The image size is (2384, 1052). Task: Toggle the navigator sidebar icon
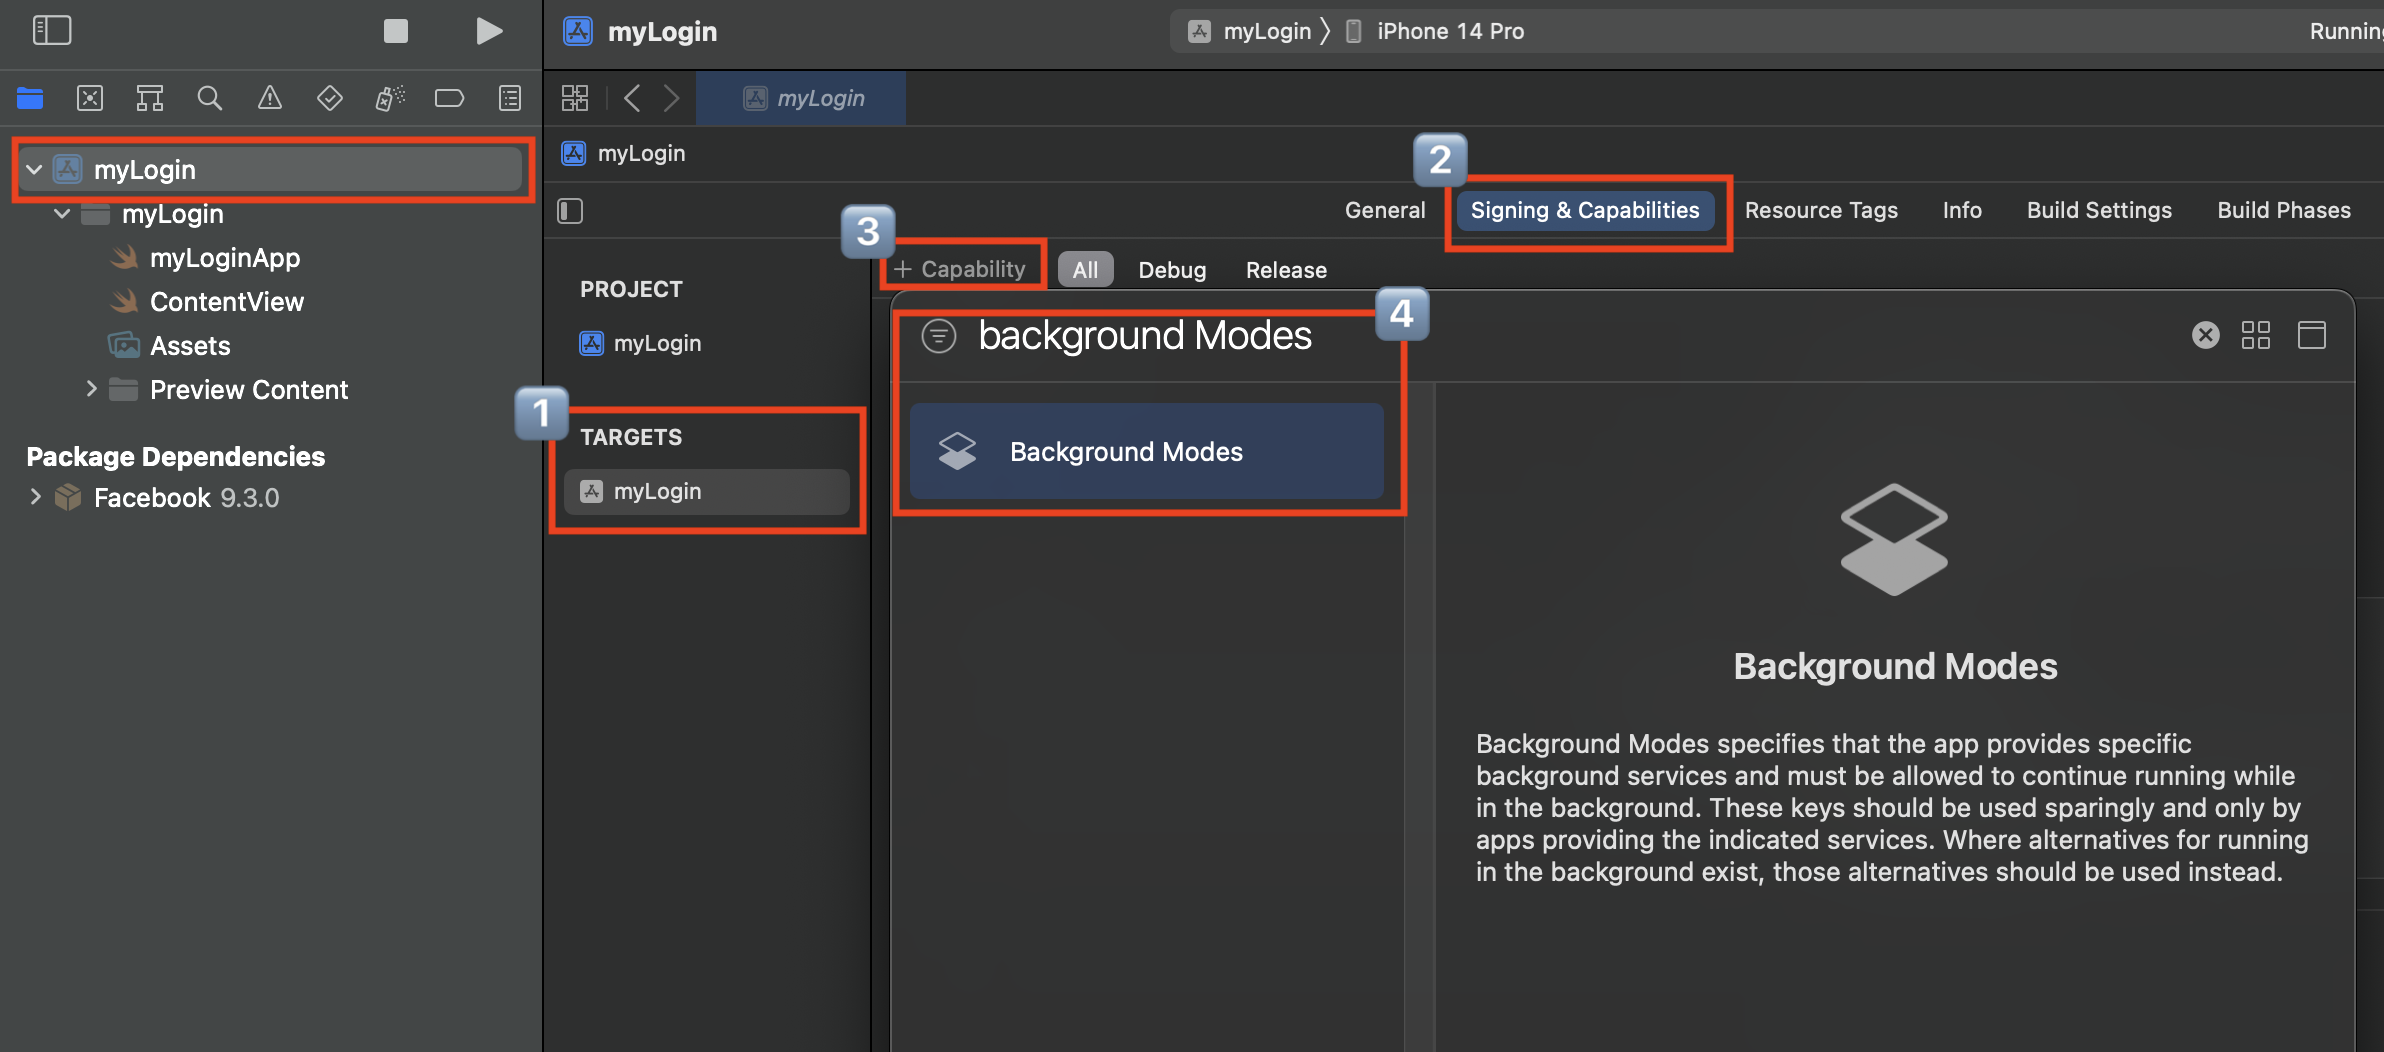tap(52, 30)
